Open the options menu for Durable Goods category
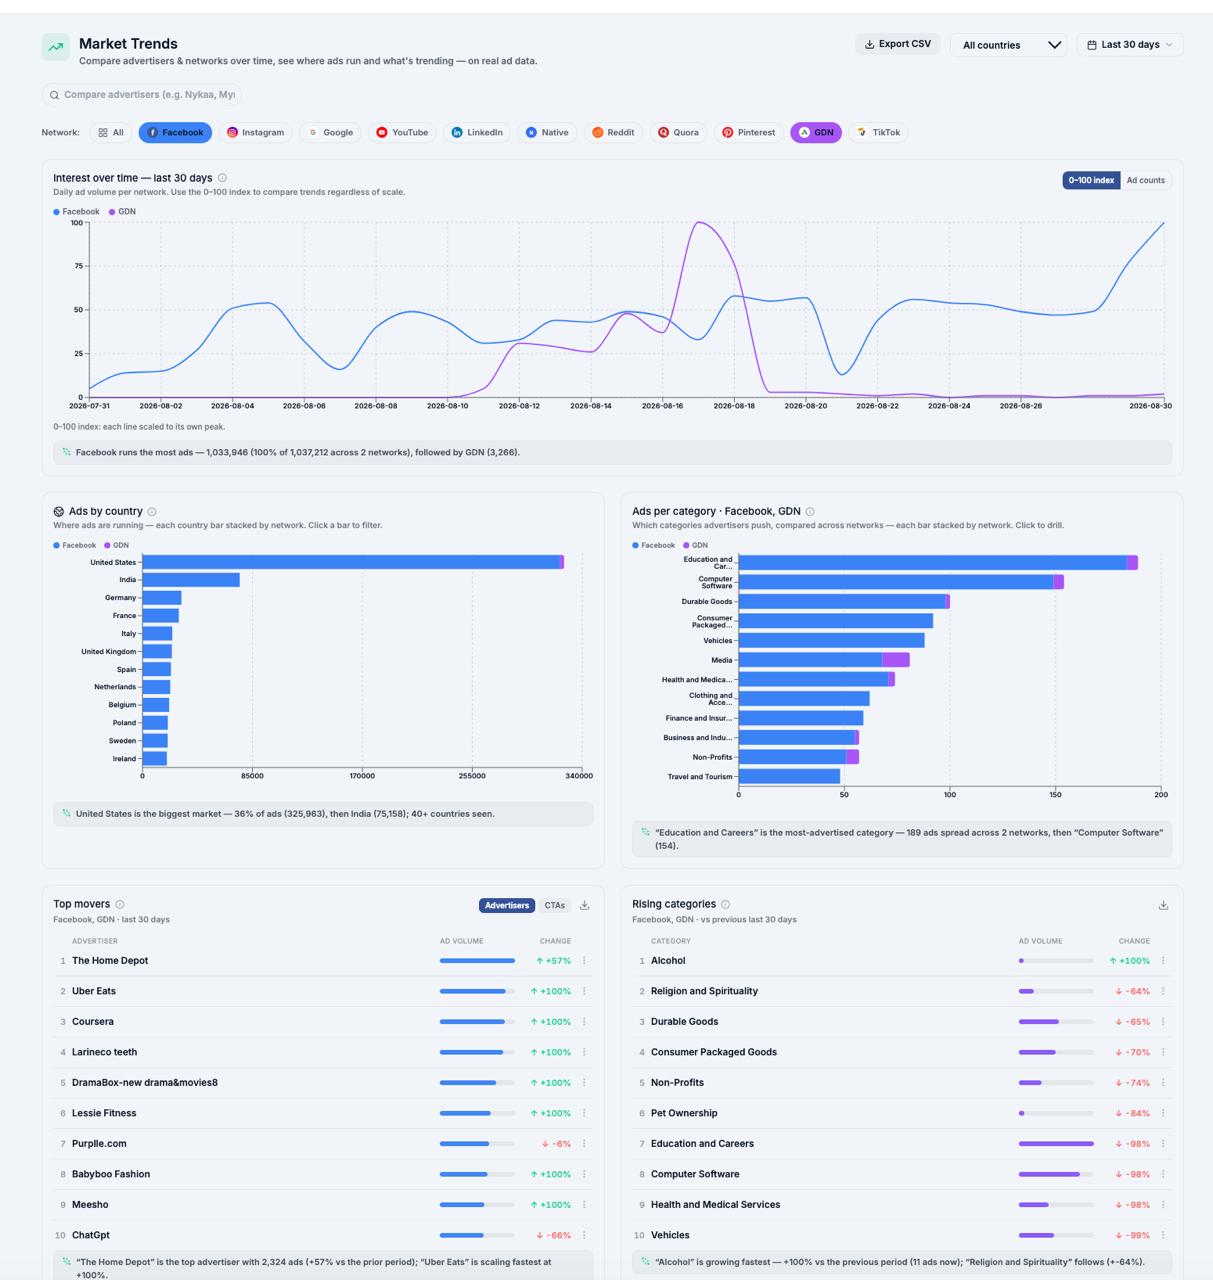 click(x=1163, y=1022)
